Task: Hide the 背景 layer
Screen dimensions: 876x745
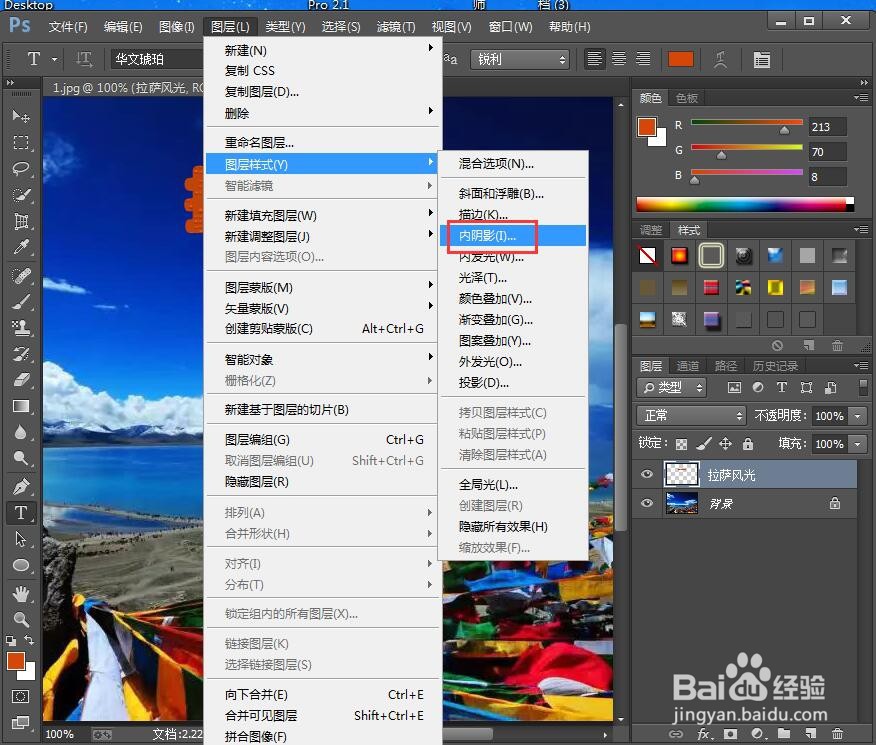Action: tap(646, 503)
